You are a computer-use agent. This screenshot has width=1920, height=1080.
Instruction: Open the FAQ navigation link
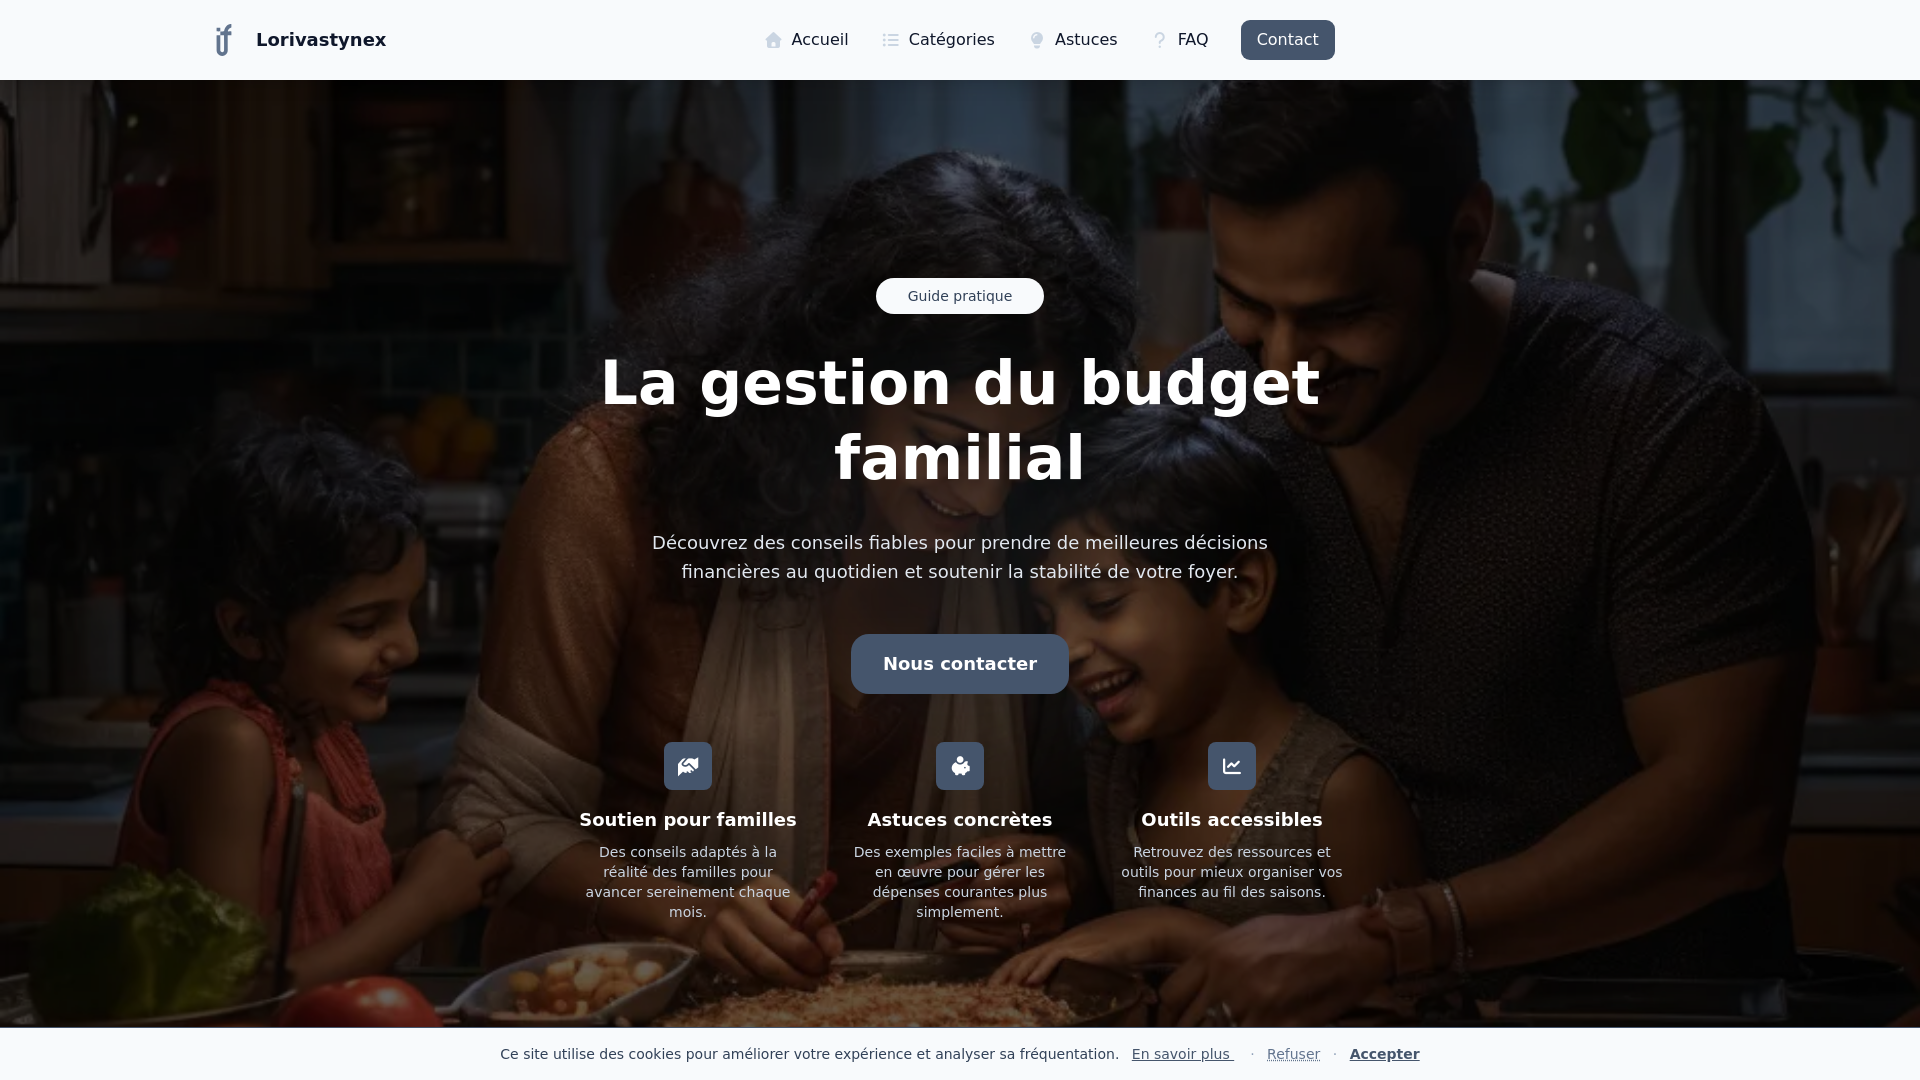click(1180, 40)
